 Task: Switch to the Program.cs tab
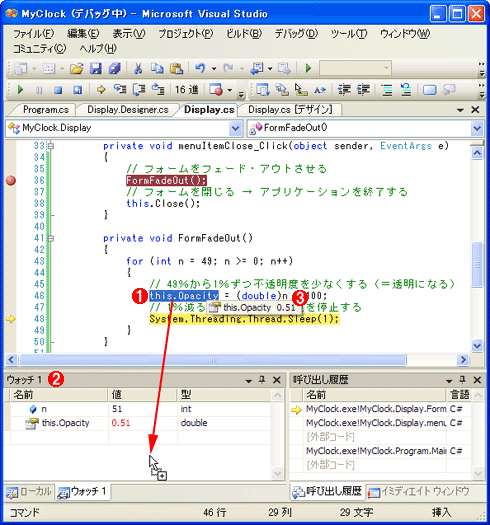click(x=46, y=110)
